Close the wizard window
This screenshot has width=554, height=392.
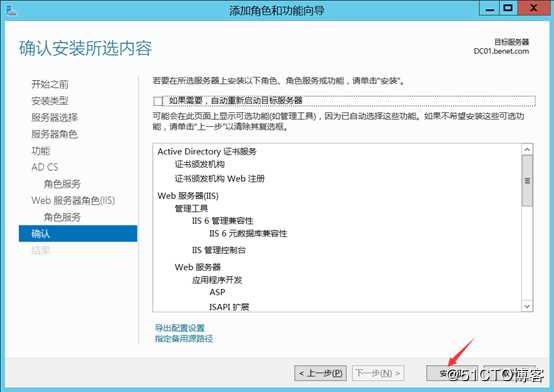[534, 8]
